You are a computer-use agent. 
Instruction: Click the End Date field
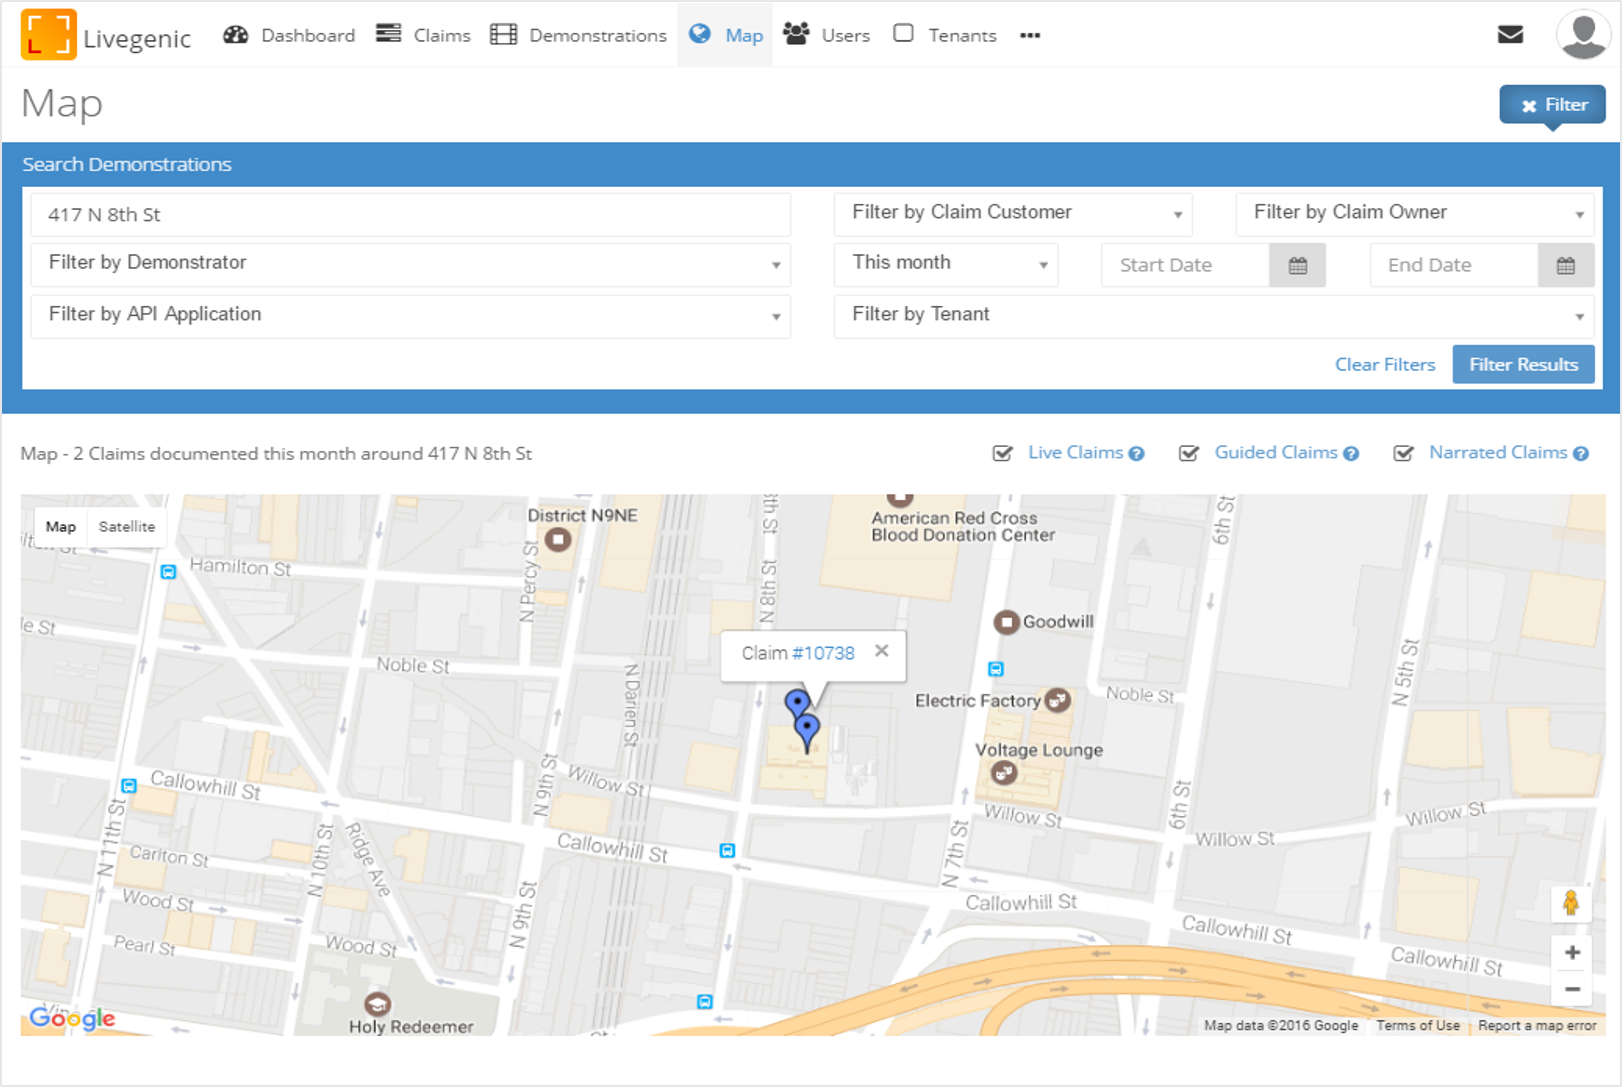click(x=1454, y=265)
